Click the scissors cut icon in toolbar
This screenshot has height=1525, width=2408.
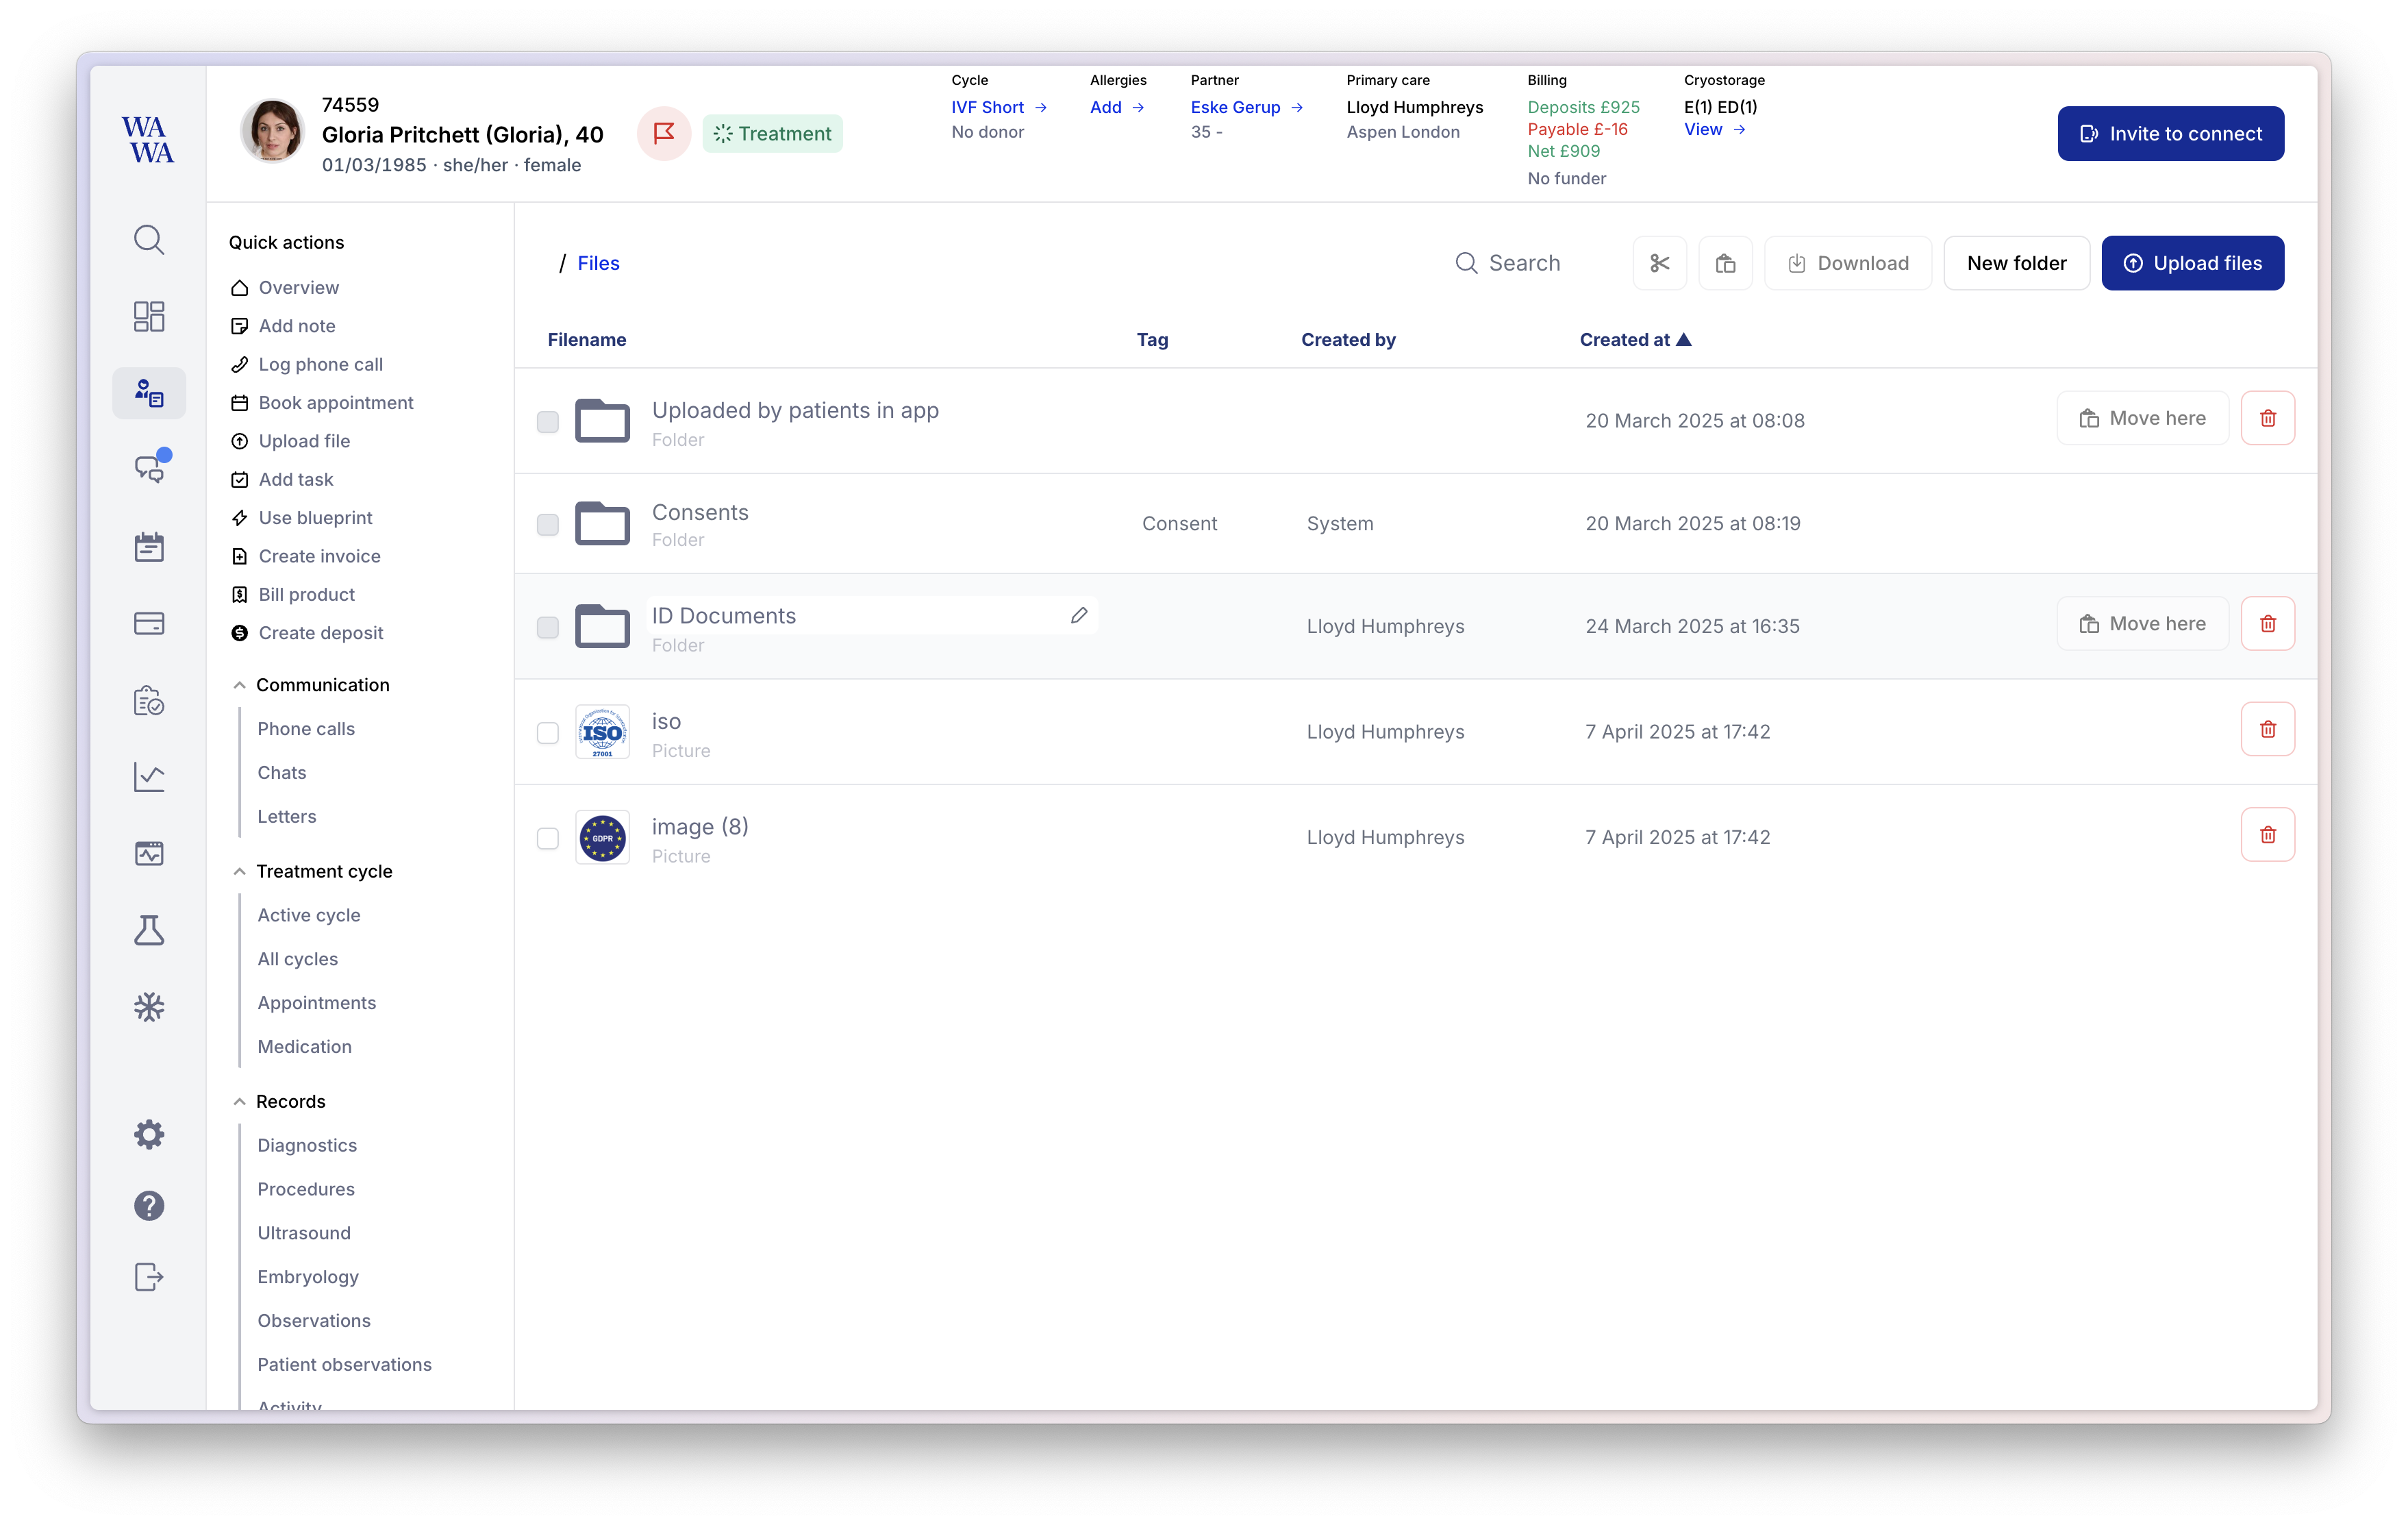(x=1659, y=263)
